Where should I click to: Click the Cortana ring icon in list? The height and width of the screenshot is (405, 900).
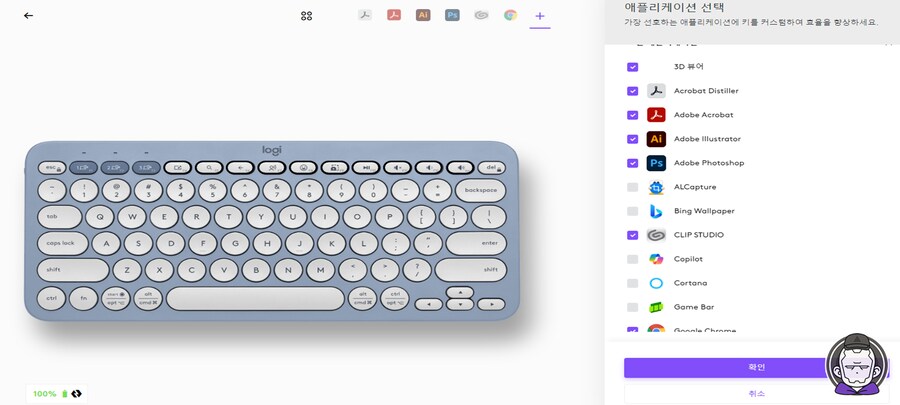(x=656, y=283)
